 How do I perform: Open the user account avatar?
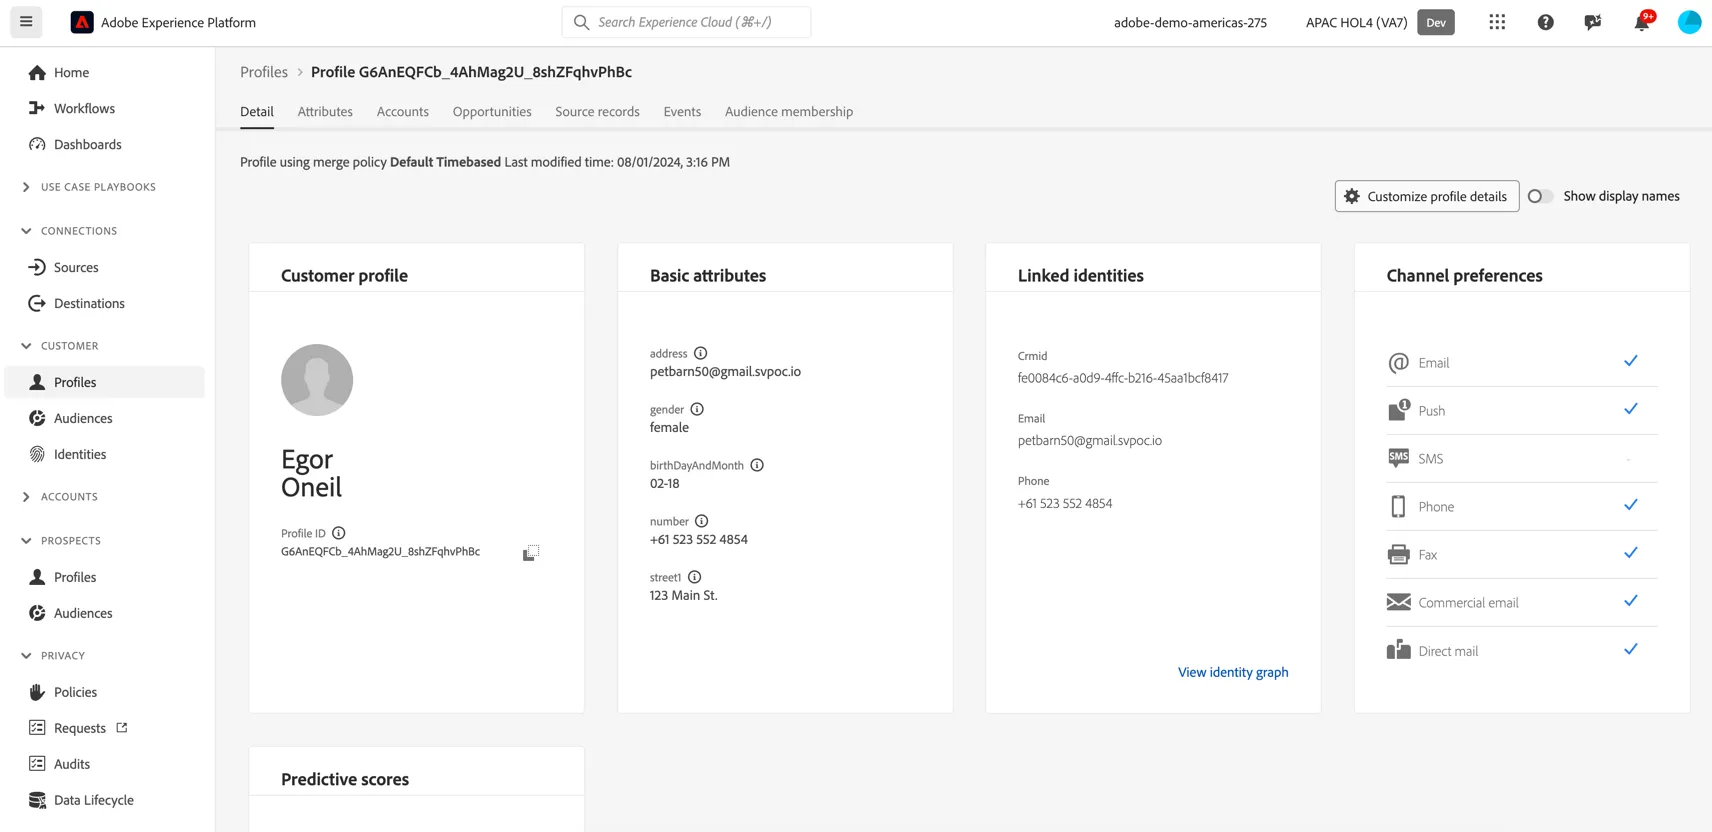point(1689,22)
